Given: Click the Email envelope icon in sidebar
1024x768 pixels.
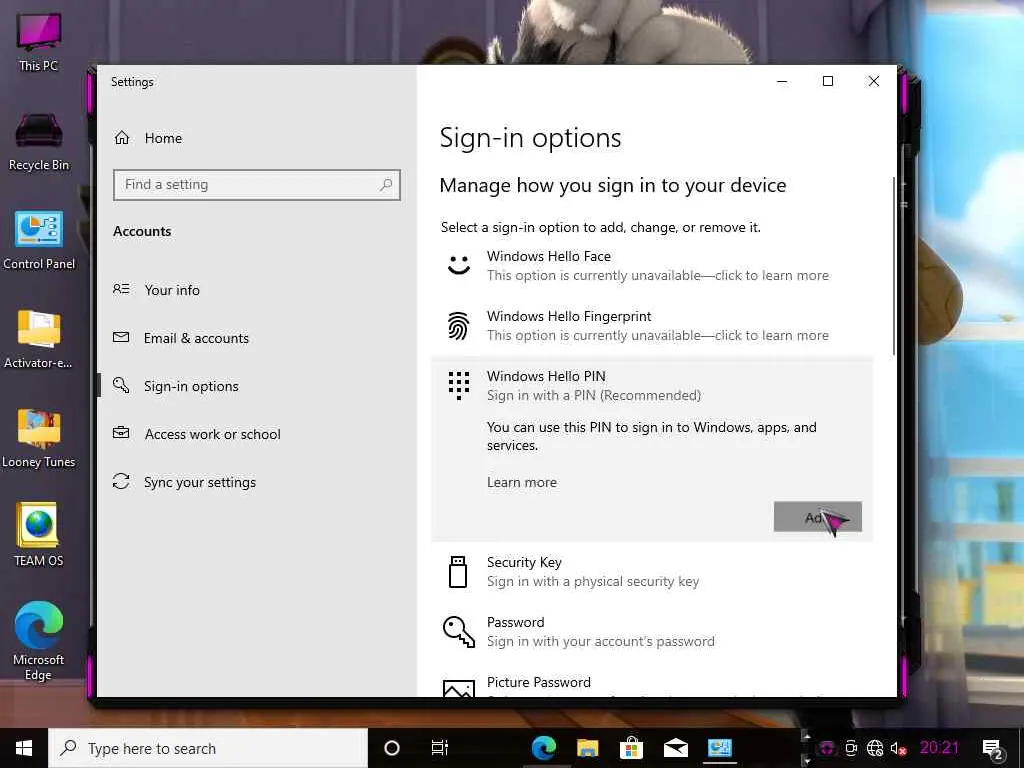Looking at the screenshot, I should click(x=121, y=337).
